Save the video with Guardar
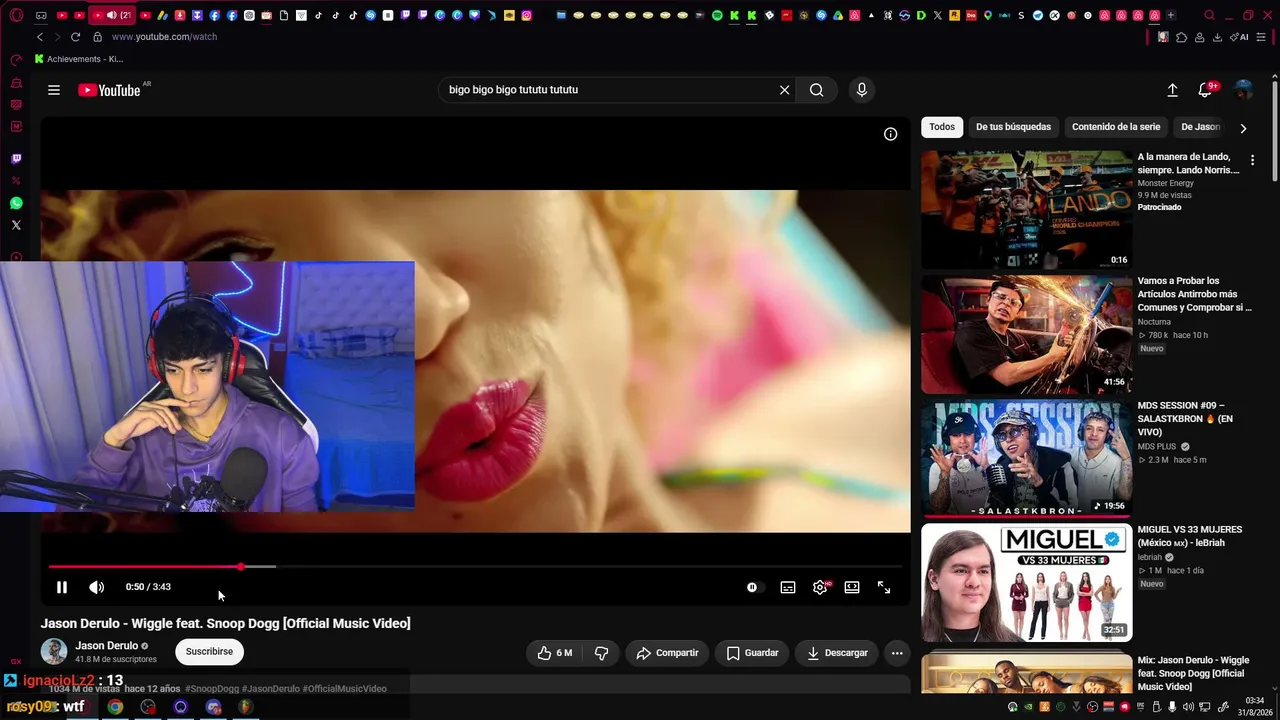Screen dimensions: 1280x720 pyautogui.click(x=752, y=653)
